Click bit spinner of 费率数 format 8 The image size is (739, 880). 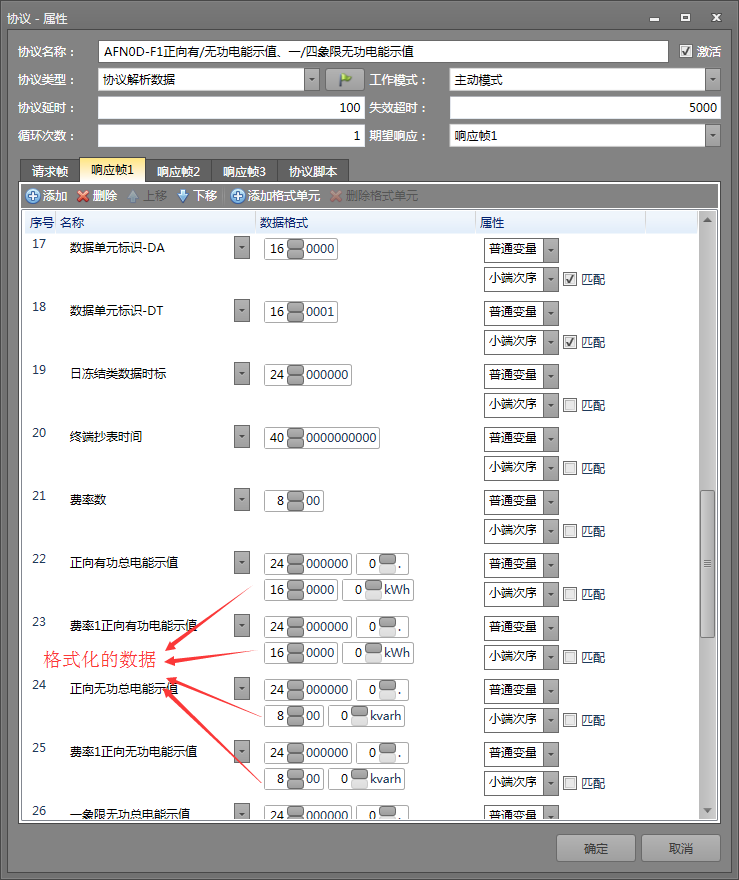click(295, 500)
